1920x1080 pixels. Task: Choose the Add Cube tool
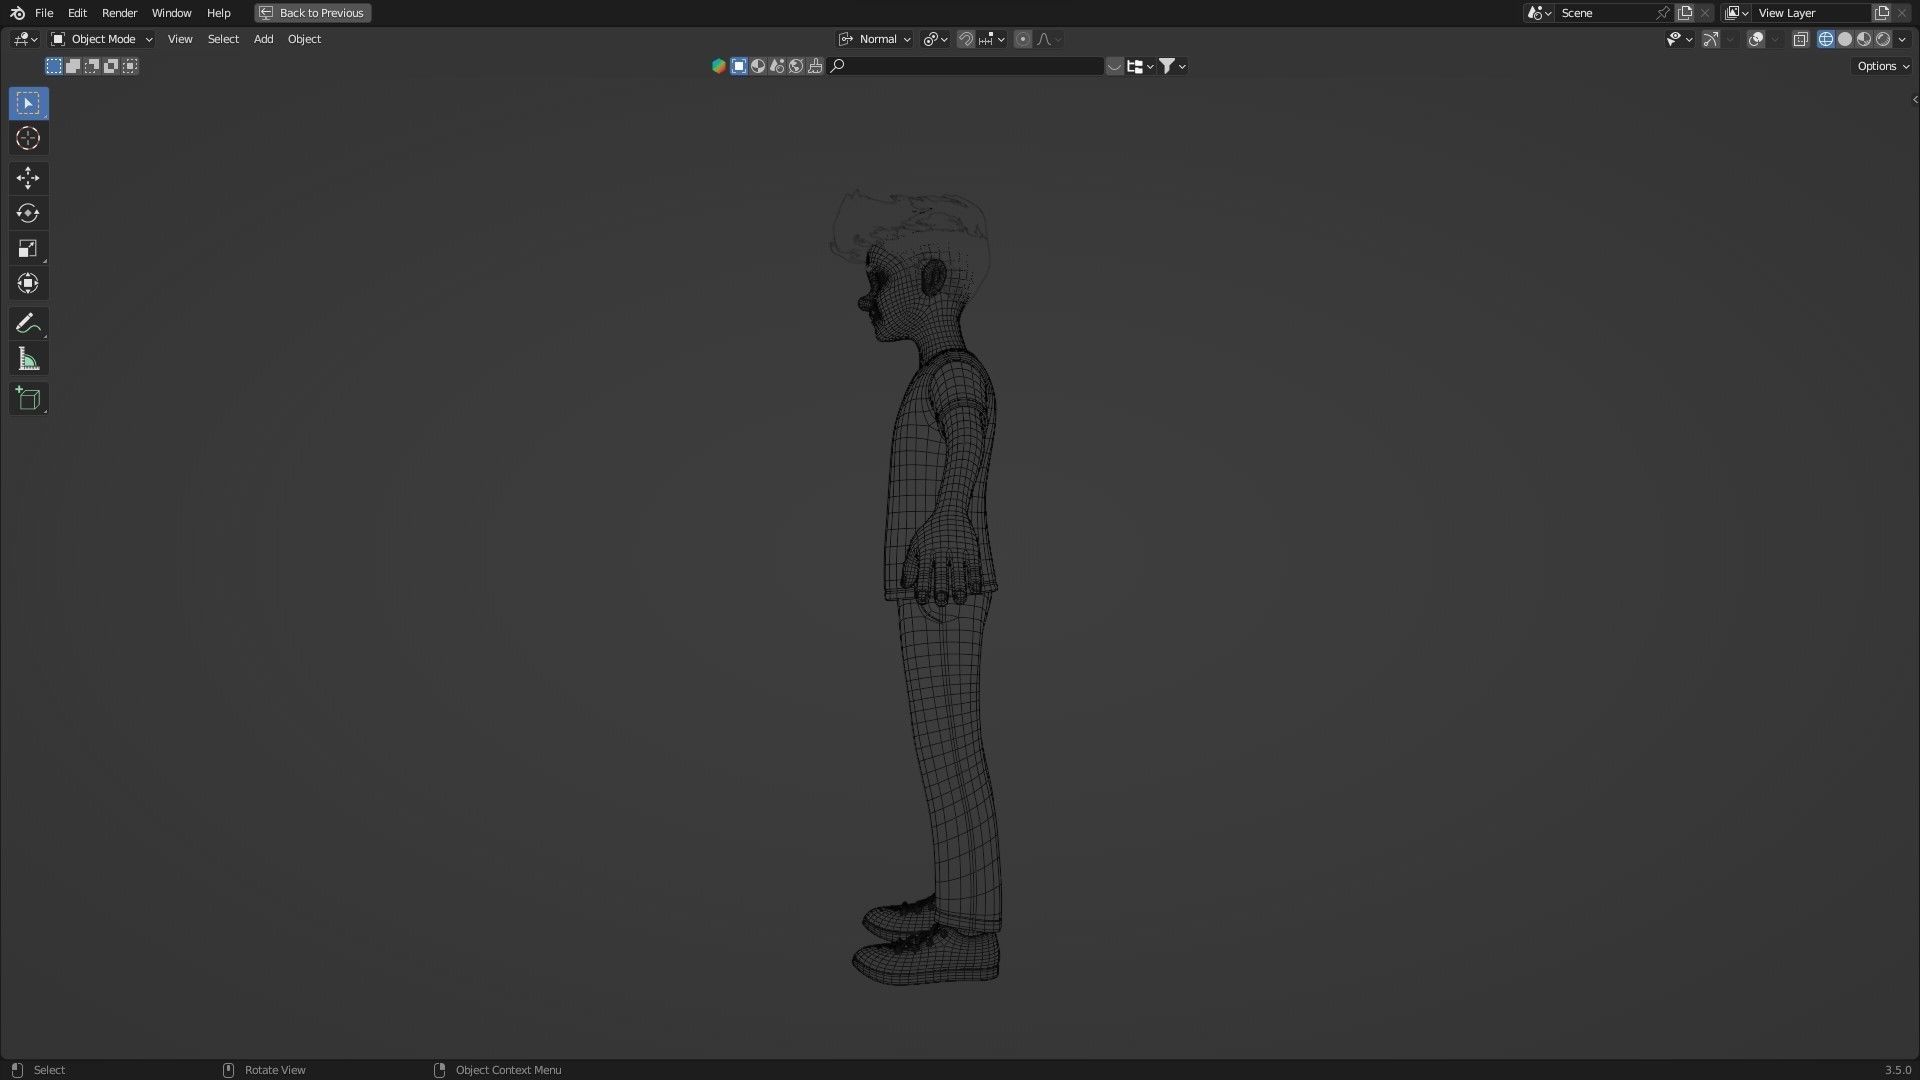coord(28,399)
